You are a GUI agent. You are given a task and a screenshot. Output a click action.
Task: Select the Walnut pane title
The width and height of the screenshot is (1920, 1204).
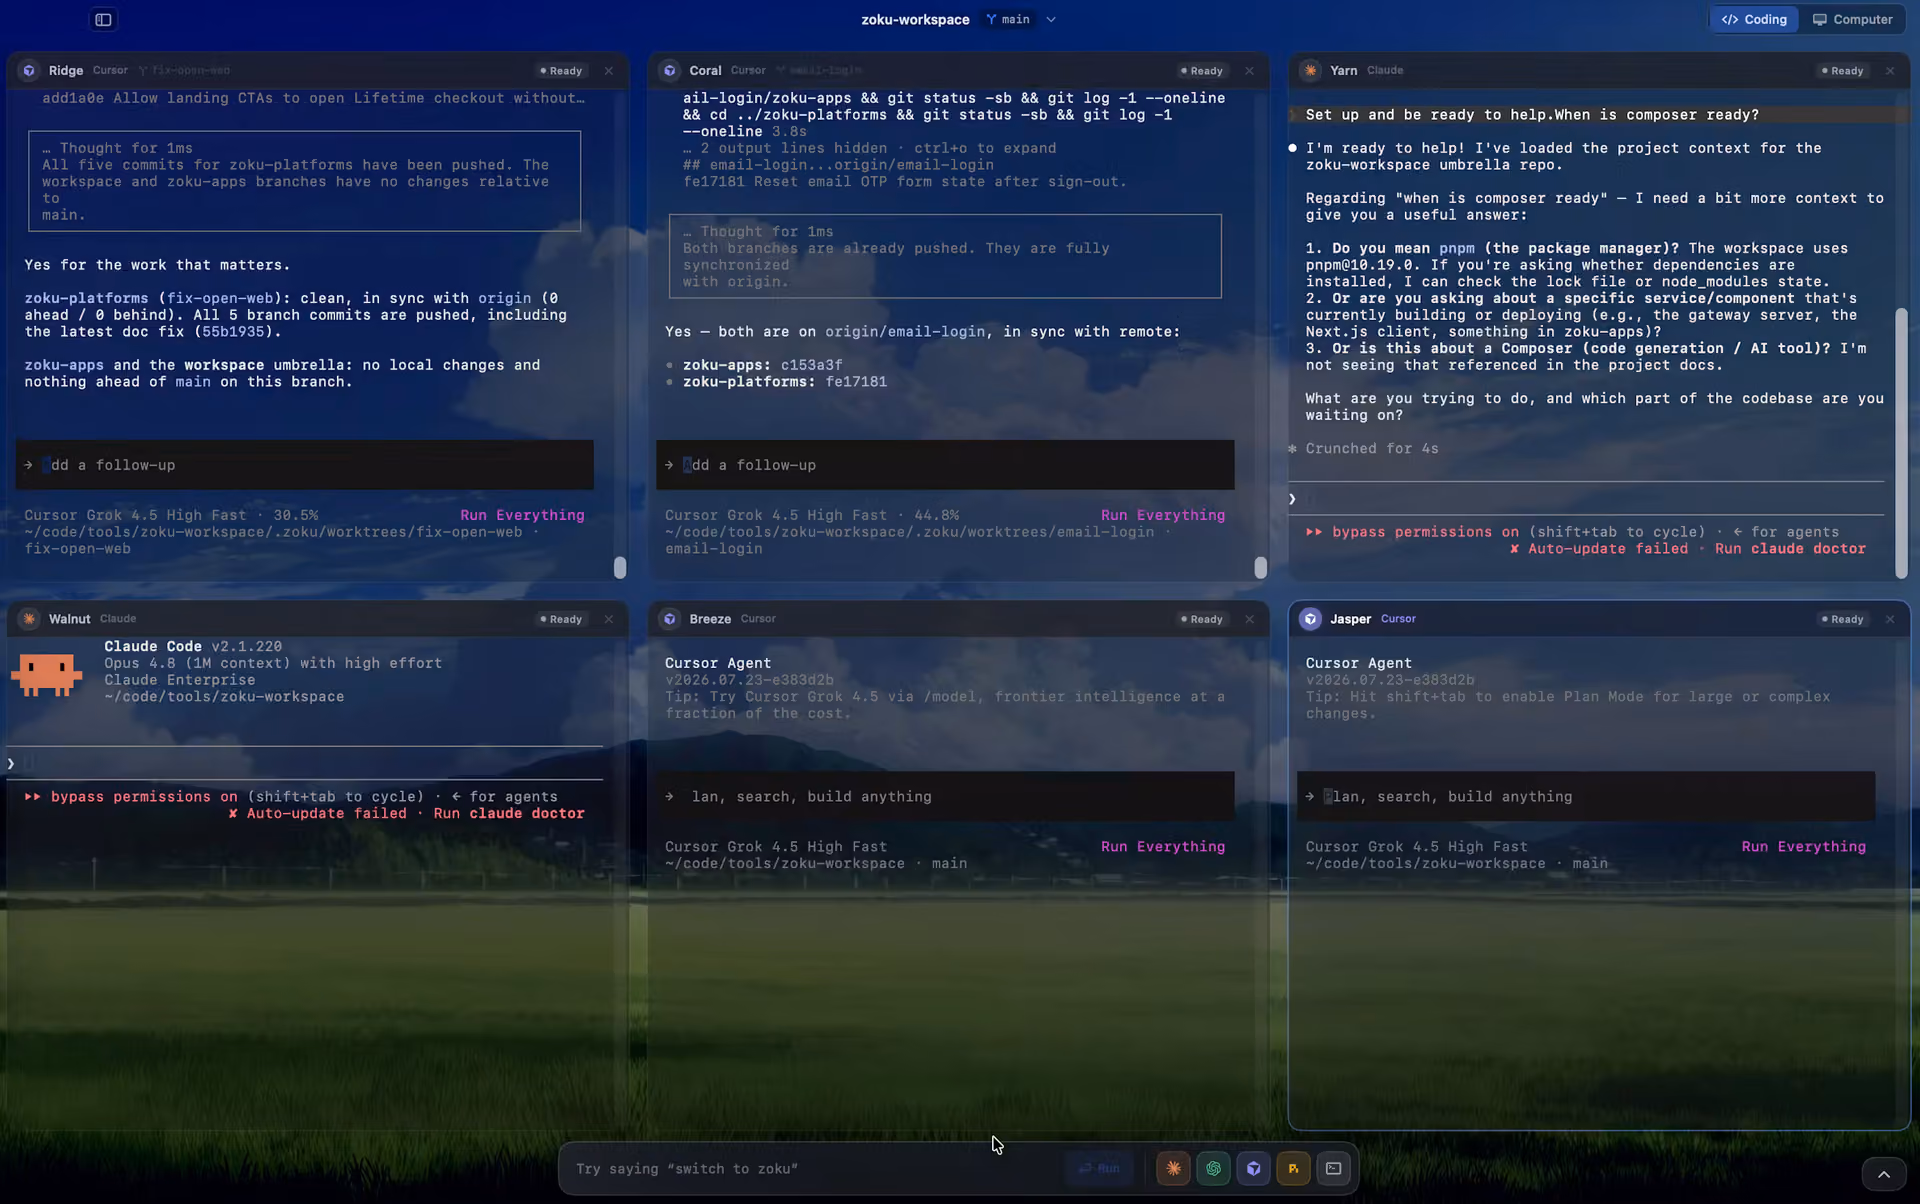[x=70, y=619]
